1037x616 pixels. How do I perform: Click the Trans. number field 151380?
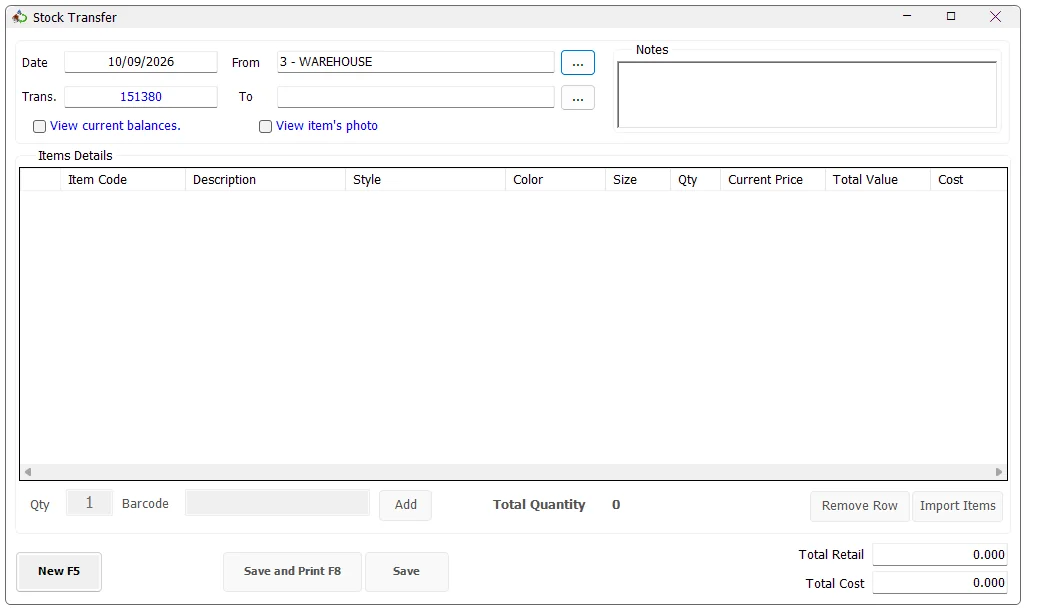(x=141, y=97)
